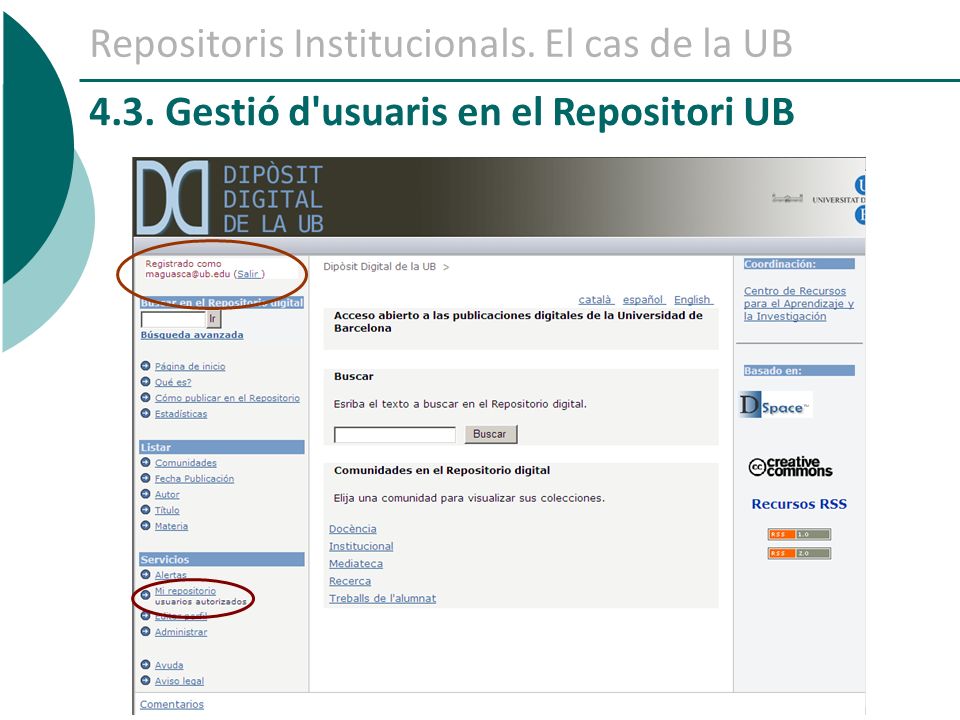The height and width of the screenshot is (720, 960).
Task: Click the main Buscar text field
Action: [395, 435]
